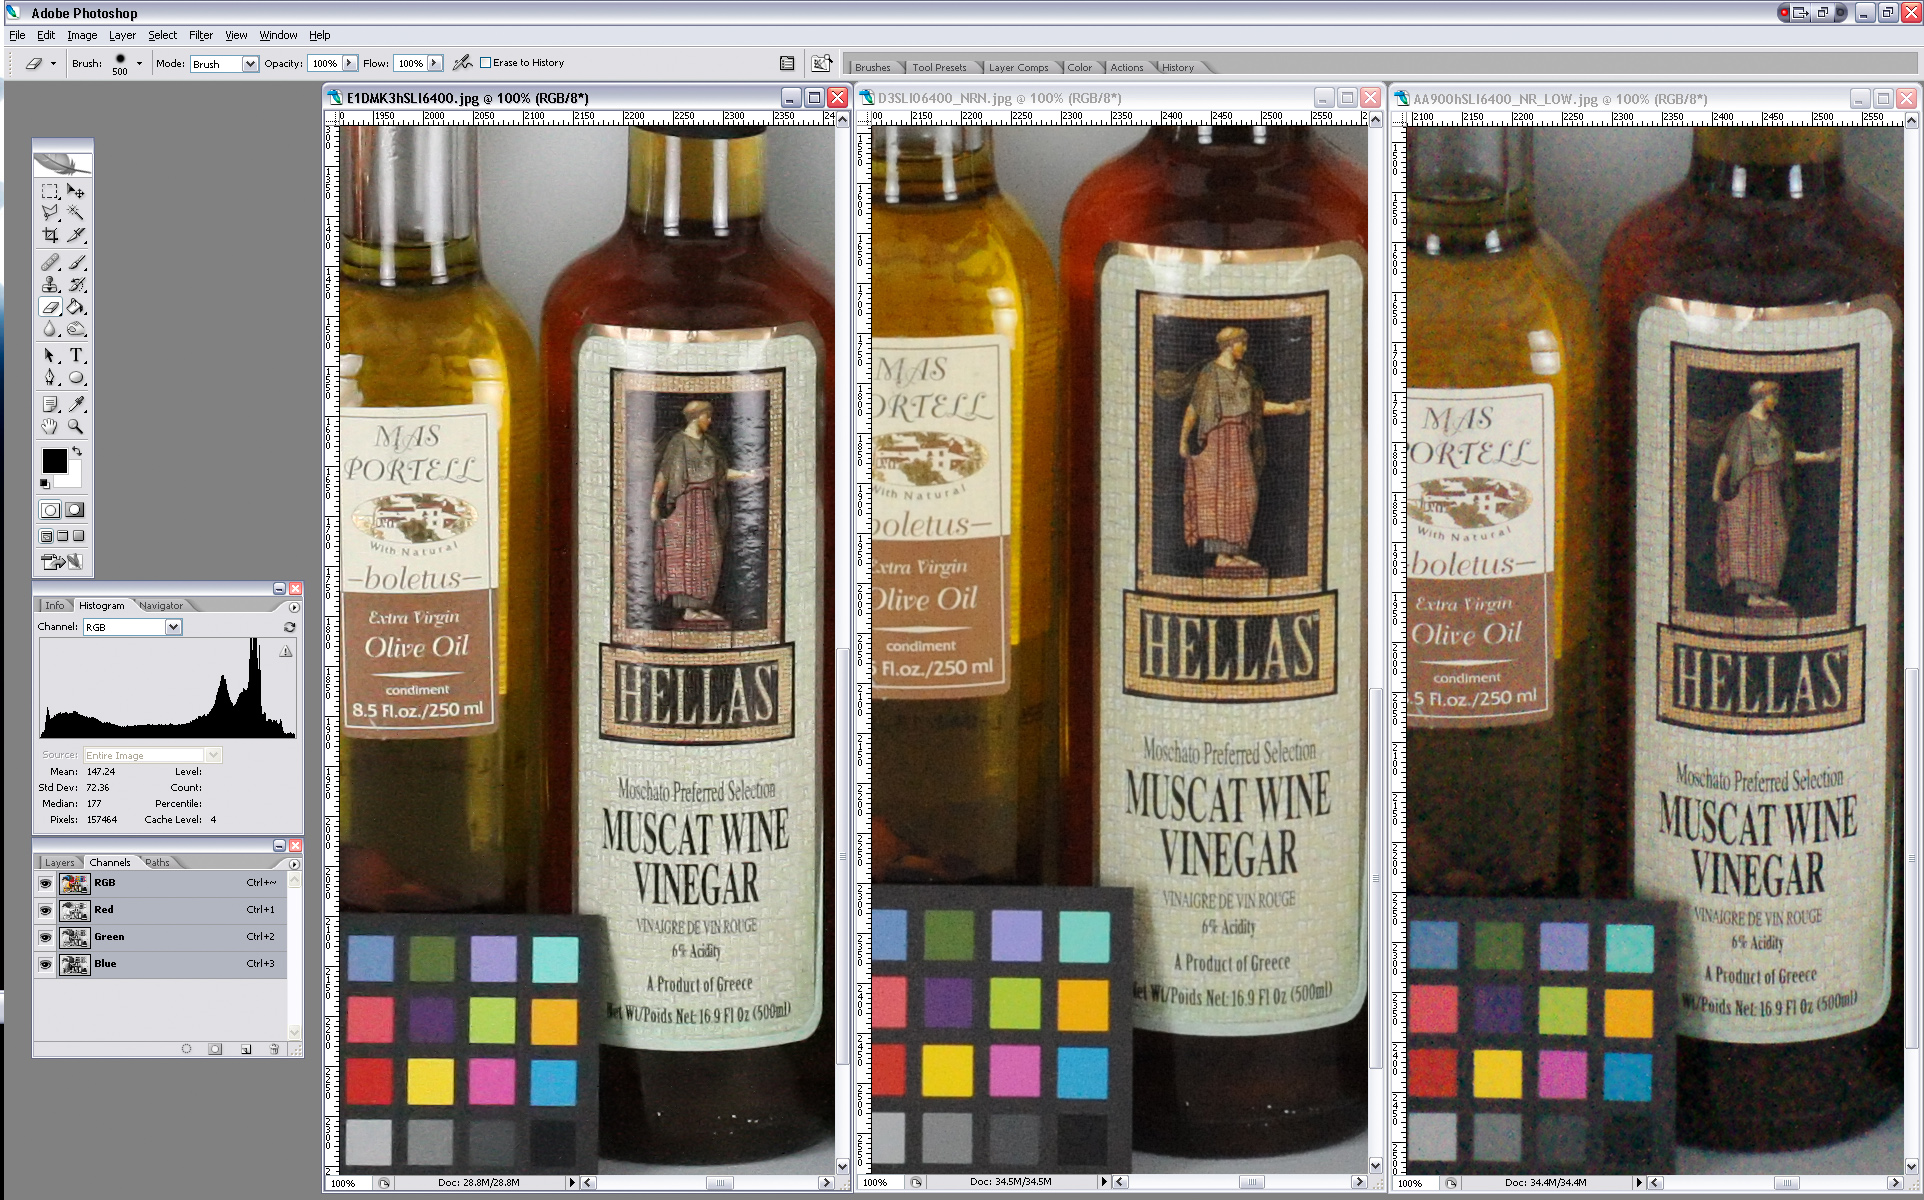
Task: Click the cached data warning icon
Action: click(x=286, y=651)
